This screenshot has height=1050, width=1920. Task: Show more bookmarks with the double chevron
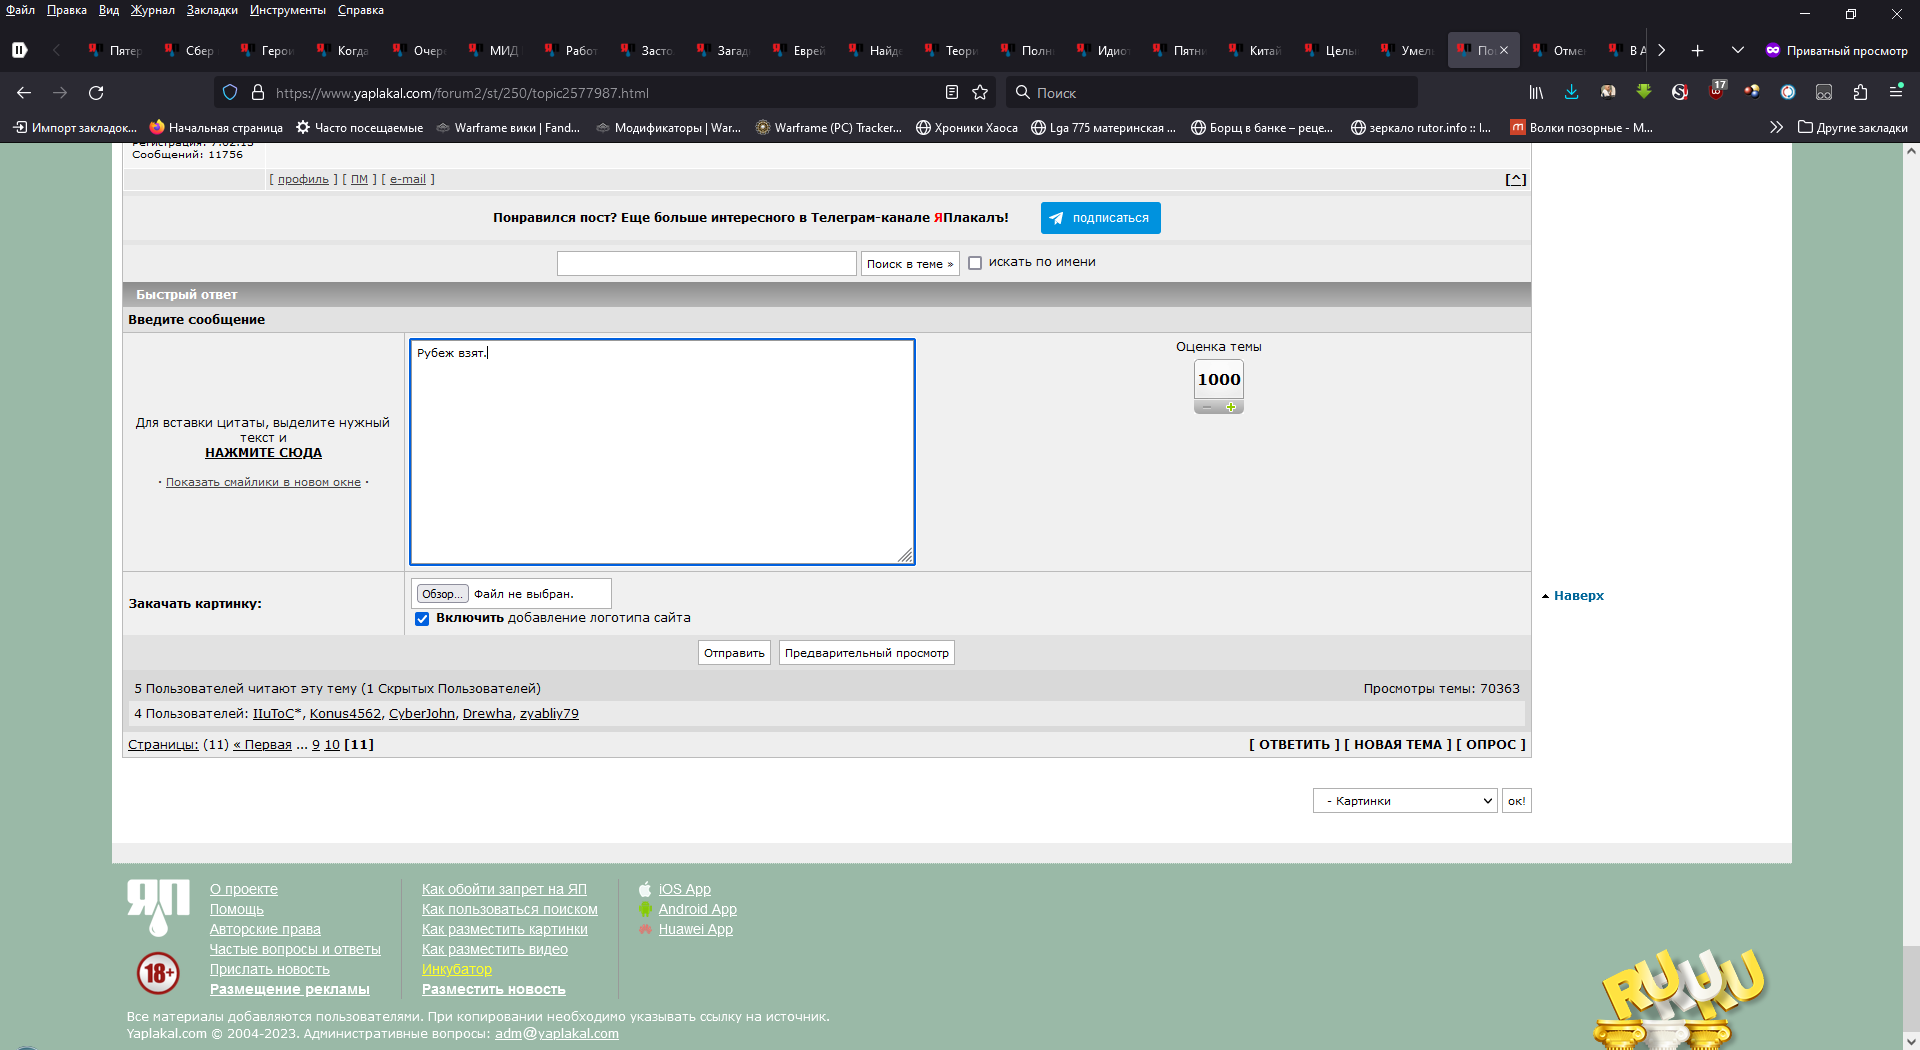[1776, 127]
